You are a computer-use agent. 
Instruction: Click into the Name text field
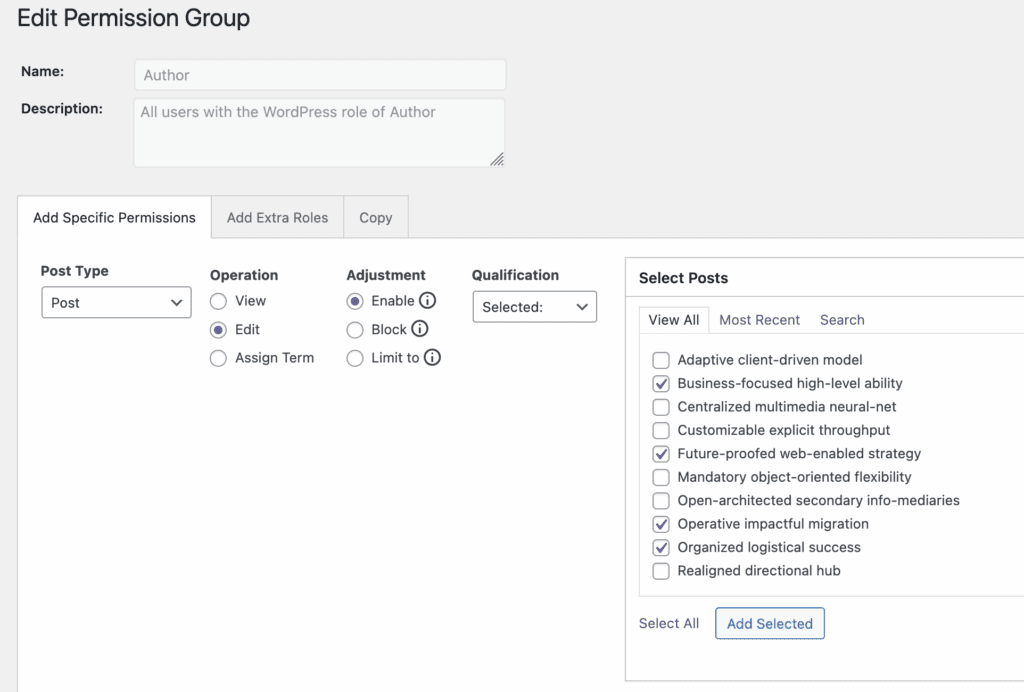pos(320,75)
